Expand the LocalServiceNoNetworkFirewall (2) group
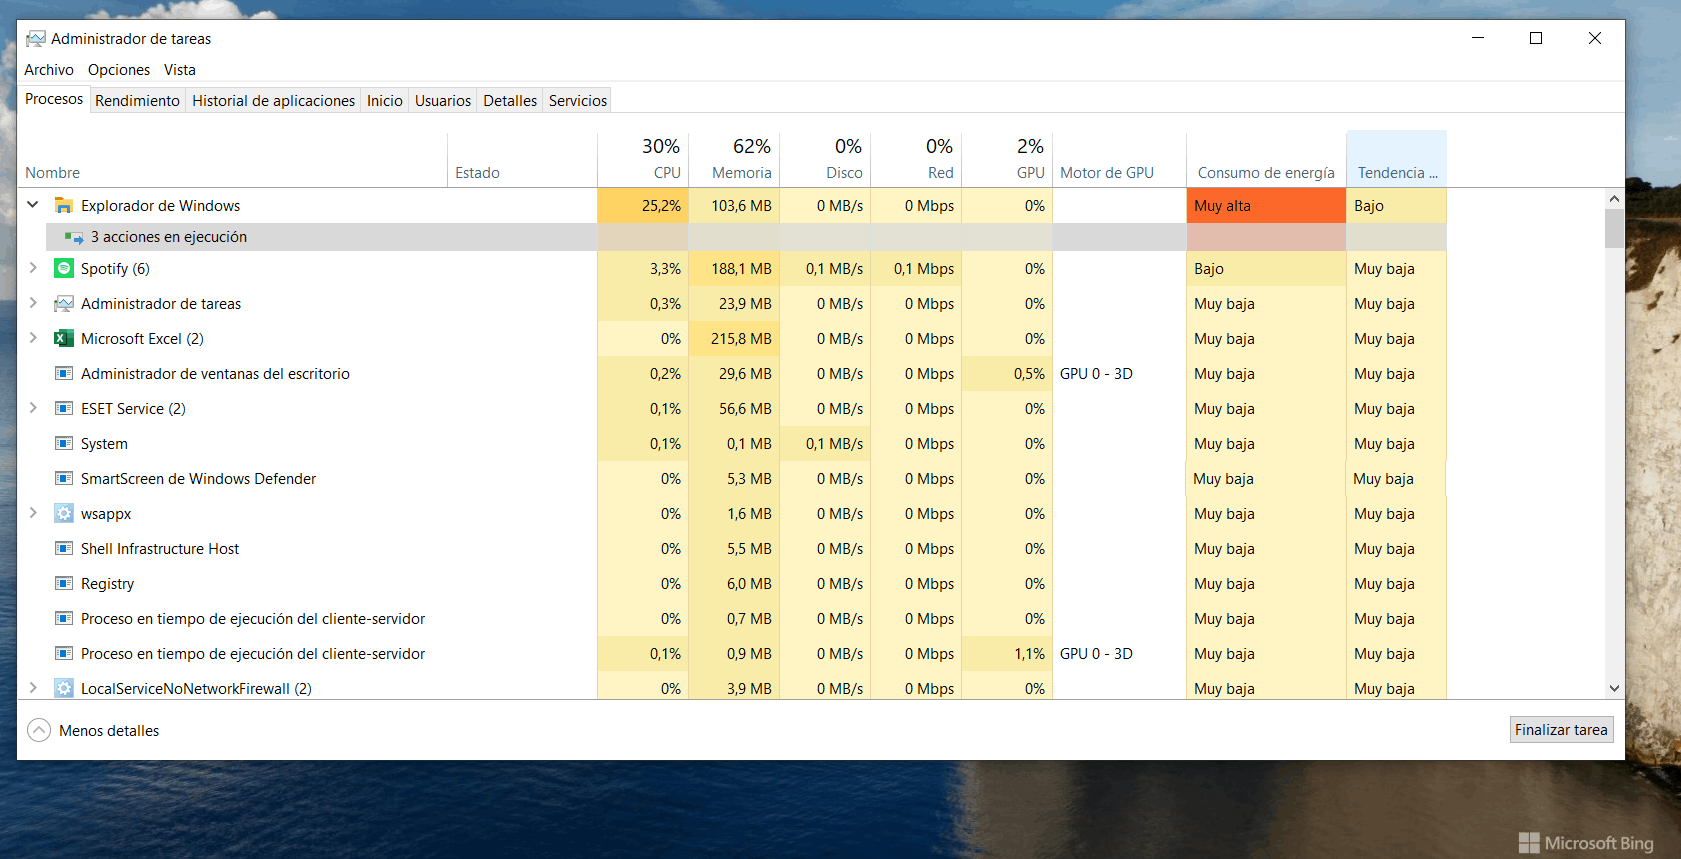The width and height of the screenshot is (1681, 859). (x=33, y=687)
